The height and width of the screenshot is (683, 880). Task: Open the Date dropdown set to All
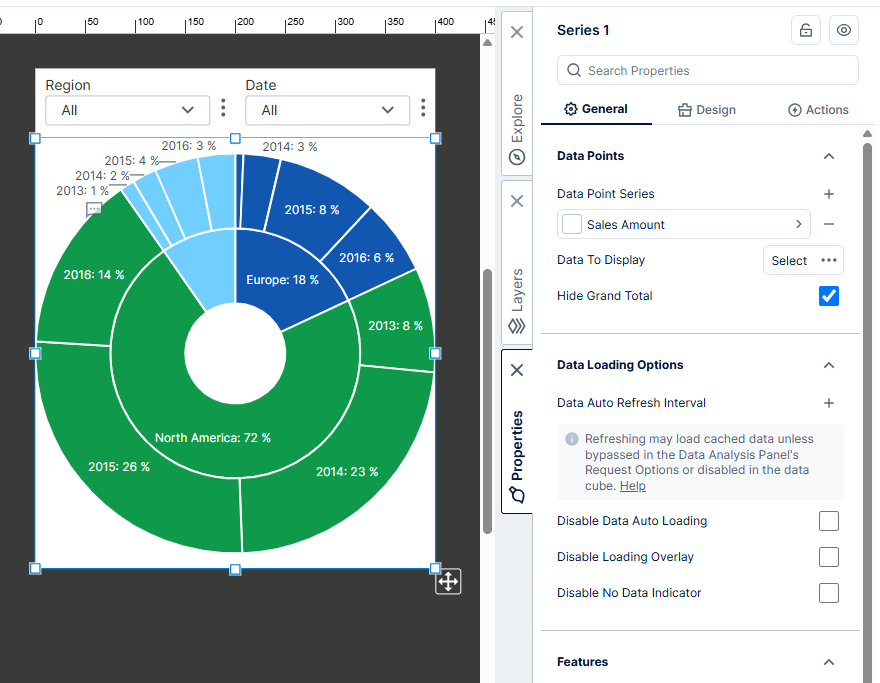point(327,110)
